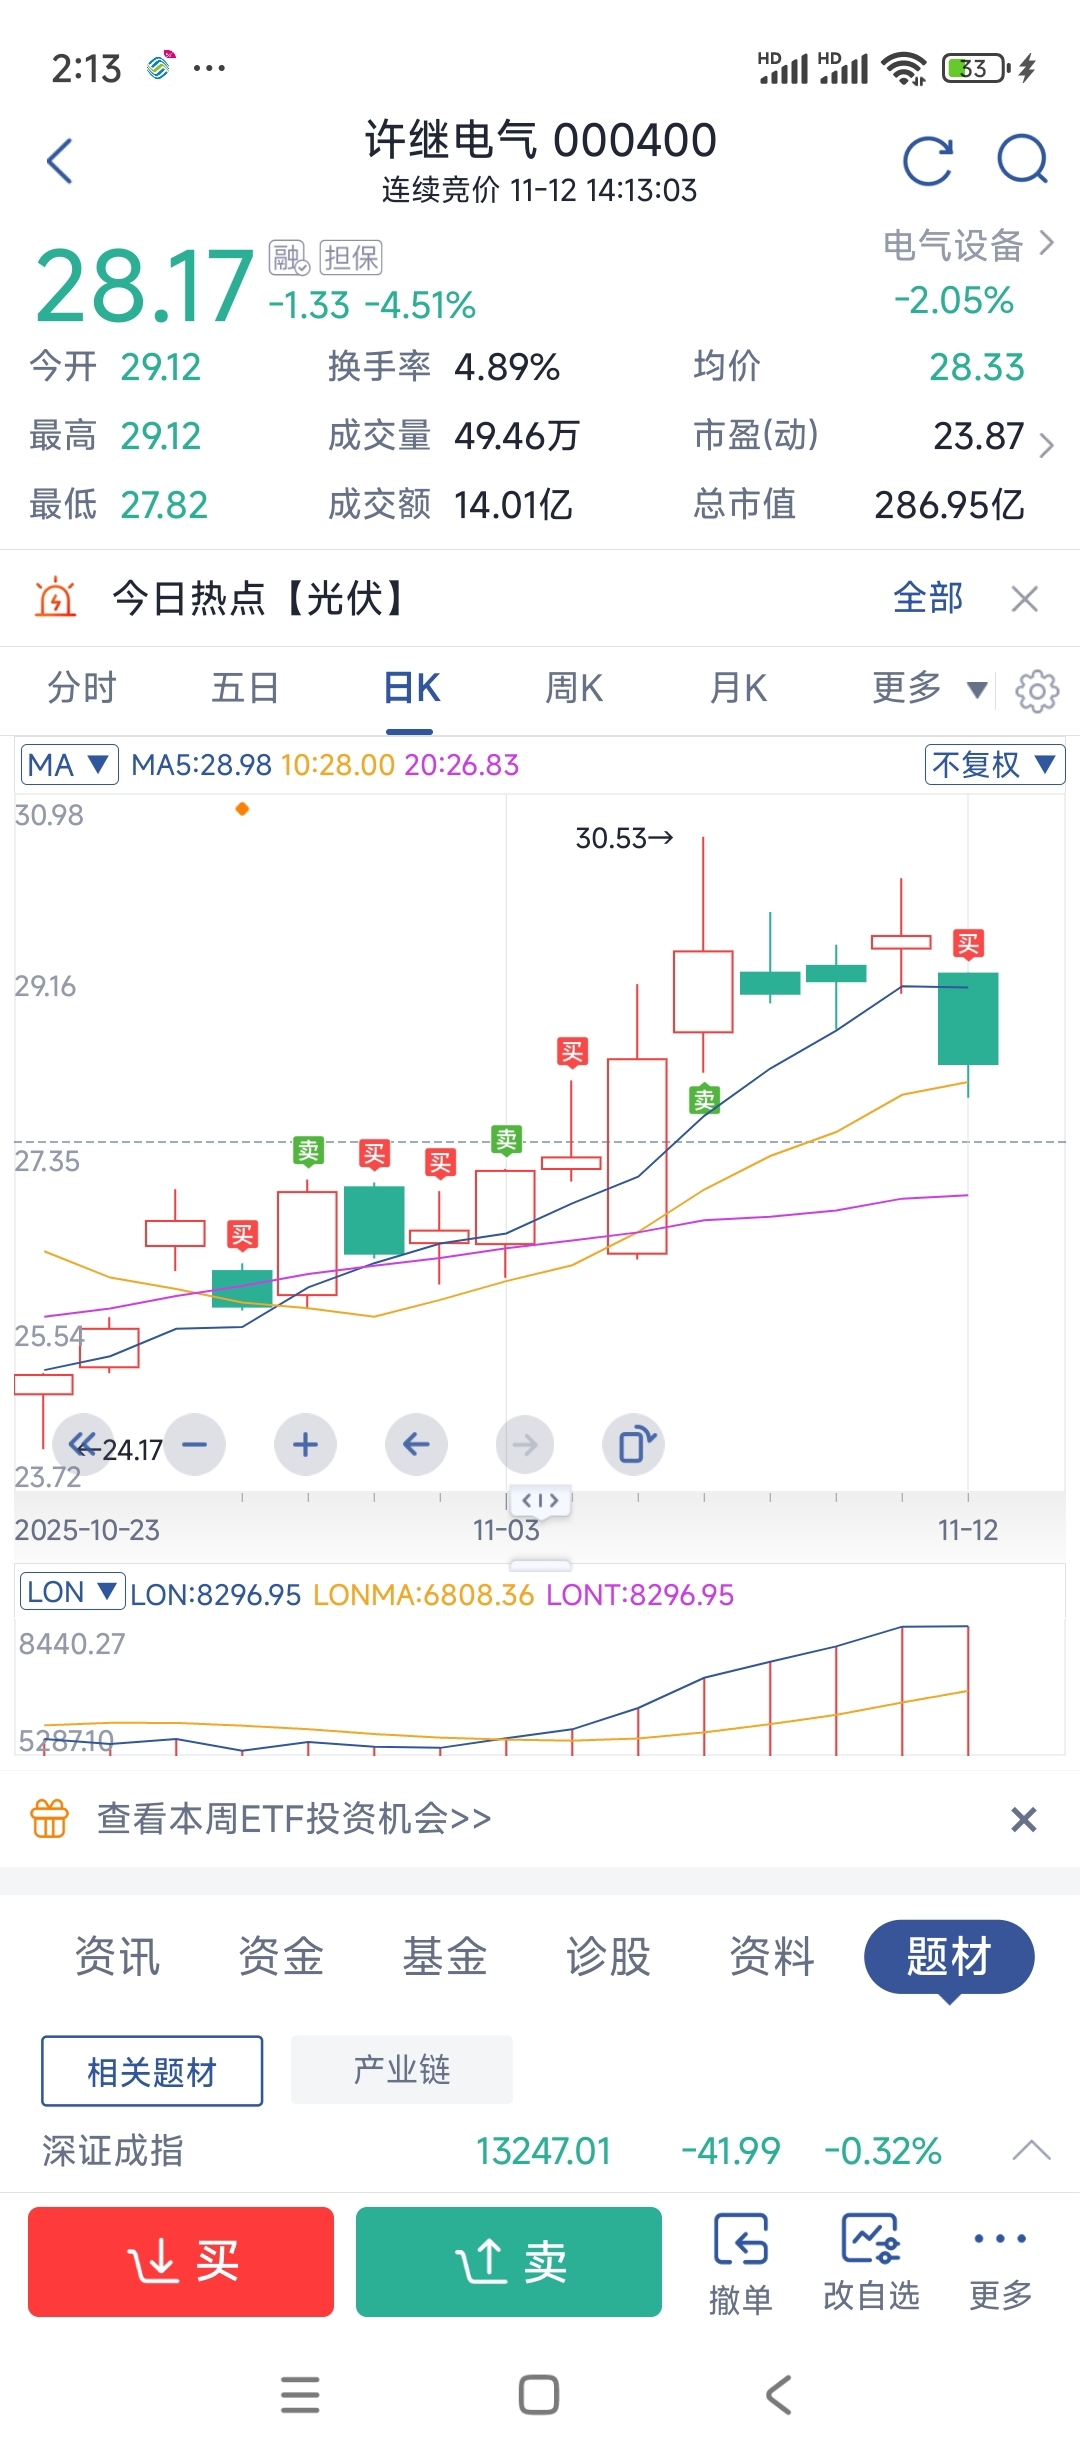Rotate chart to landscape view icon

click(x=634, y=1445)
